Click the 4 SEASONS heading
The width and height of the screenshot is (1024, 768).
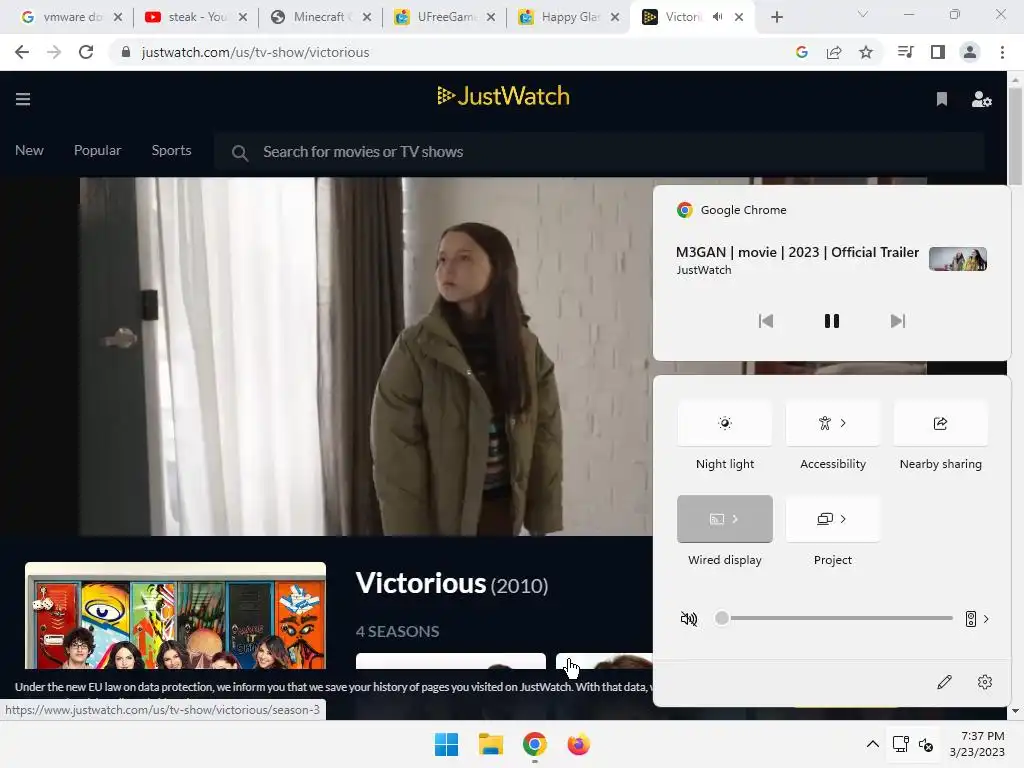pos(397,632)
